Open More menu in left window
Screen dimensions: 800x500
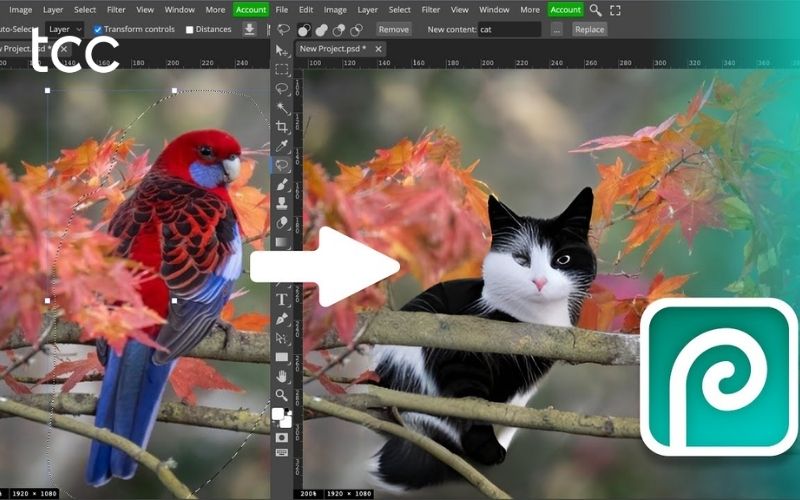click(215, 10)
